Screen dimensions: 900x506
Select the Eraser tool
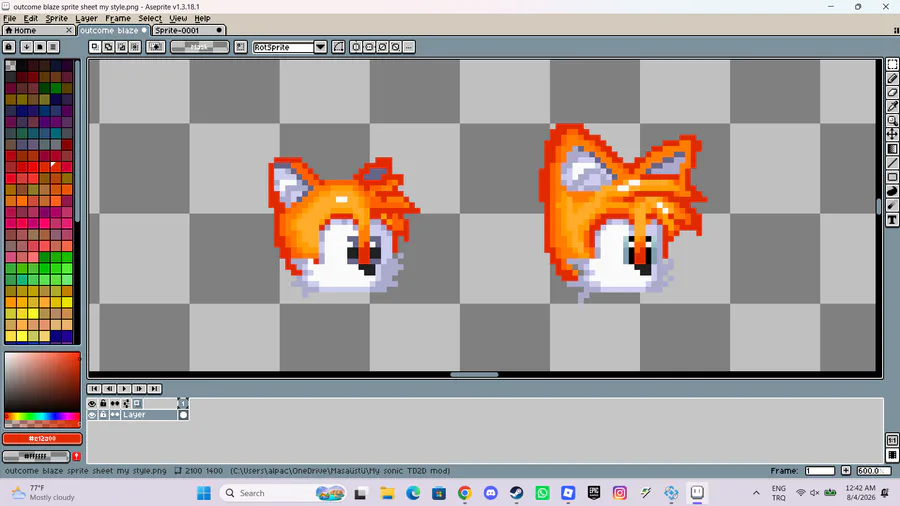pos(892,92)
